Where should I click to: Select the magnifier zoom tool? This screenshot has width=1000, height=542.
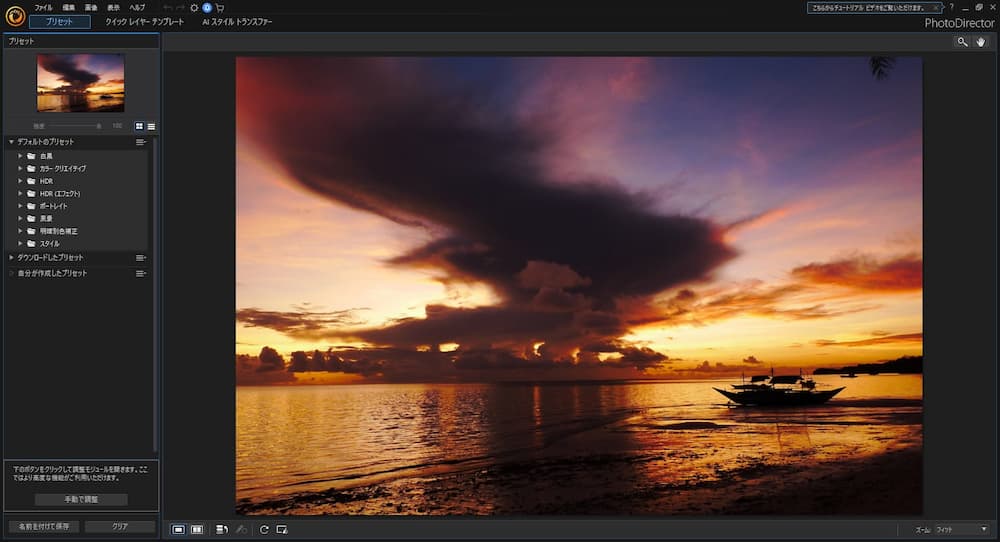coord(962,41)
